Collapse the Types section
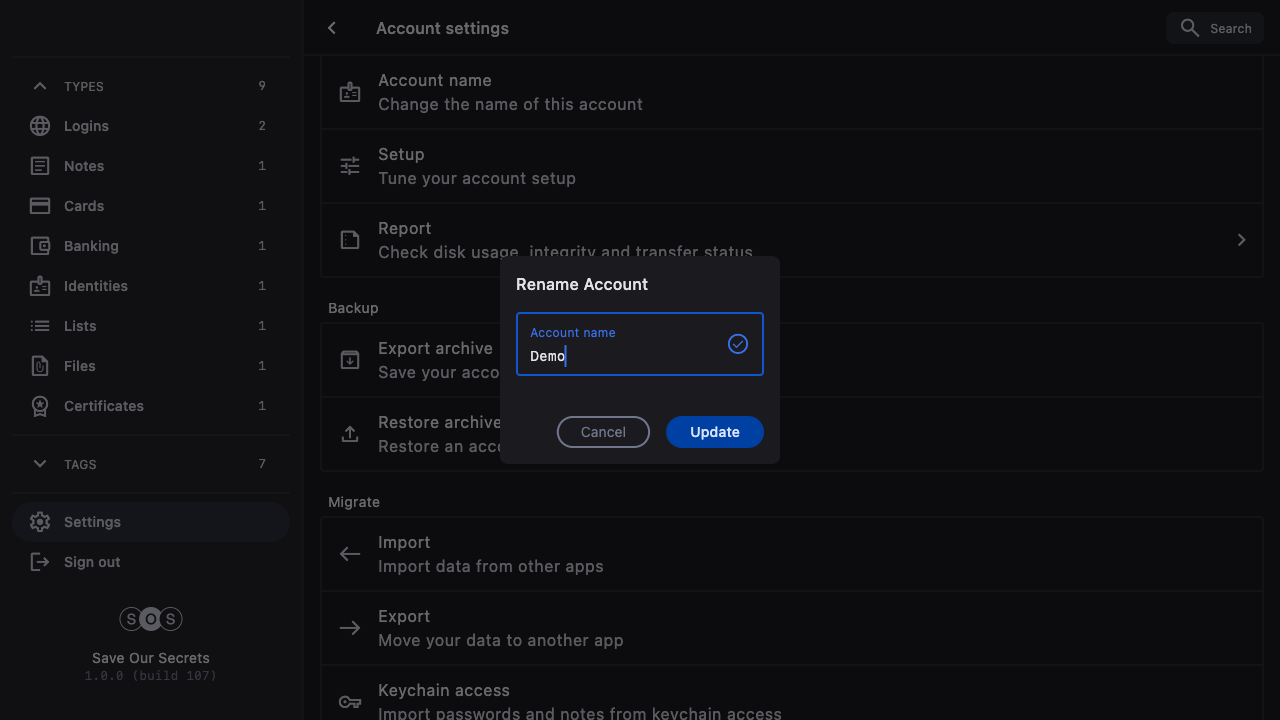The image size is (1280, 720). [x=40, y=86]
